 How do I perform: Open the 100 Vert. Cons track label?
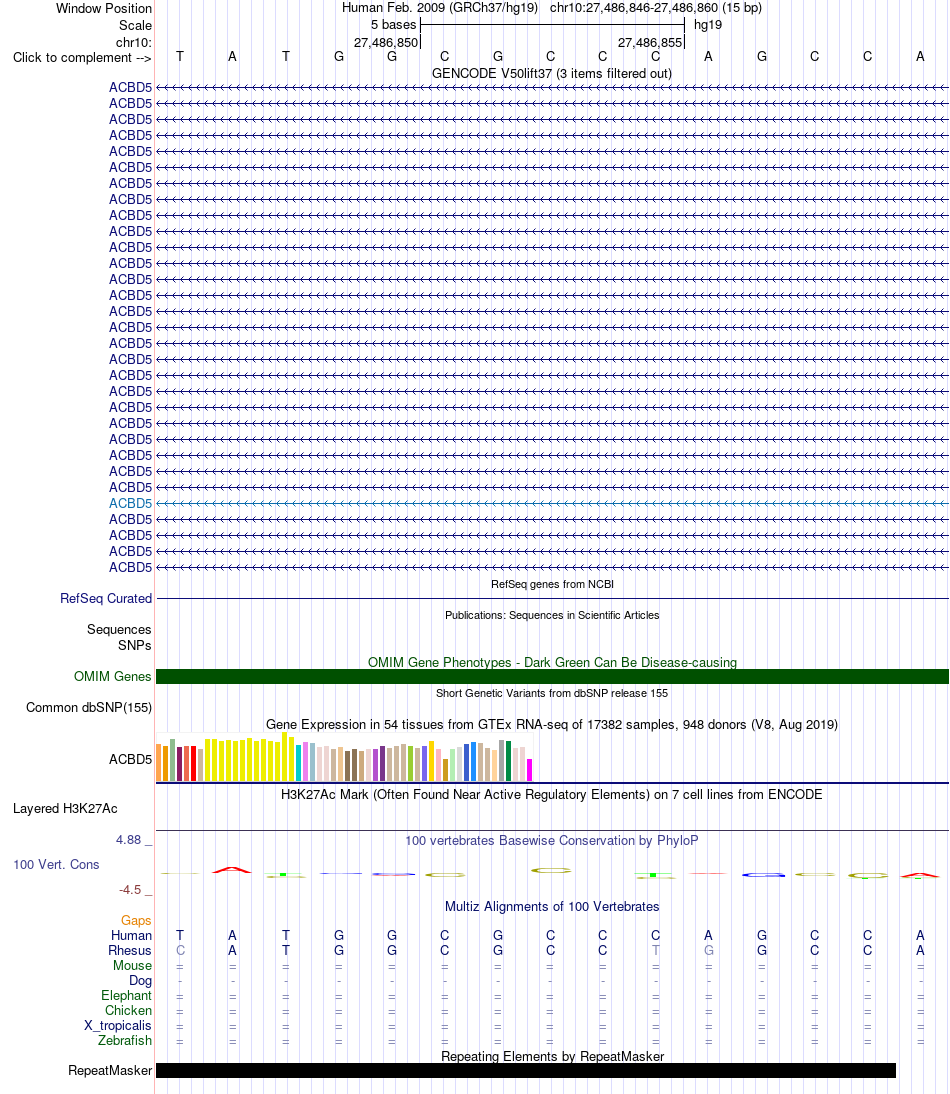(56, 864)
